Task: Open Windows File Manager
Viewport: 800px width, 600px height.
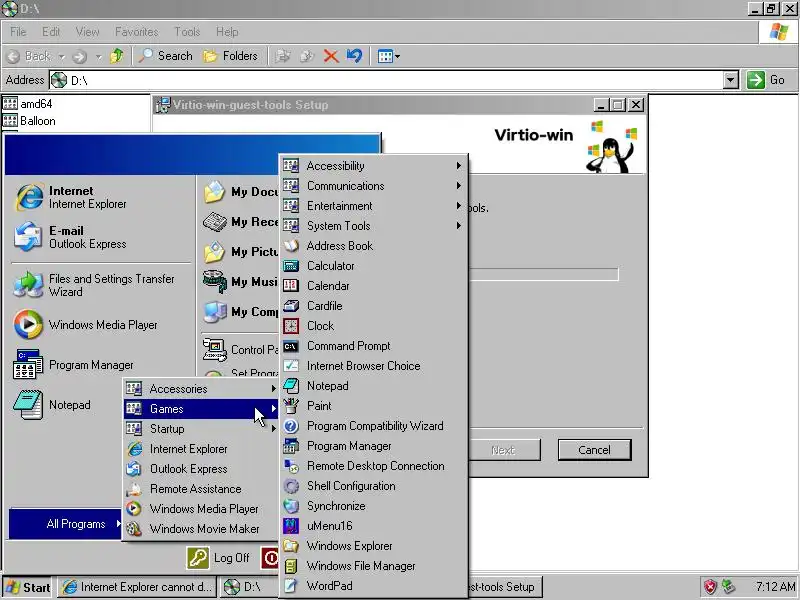Action: pyautogui.click(x=373, y=566)
